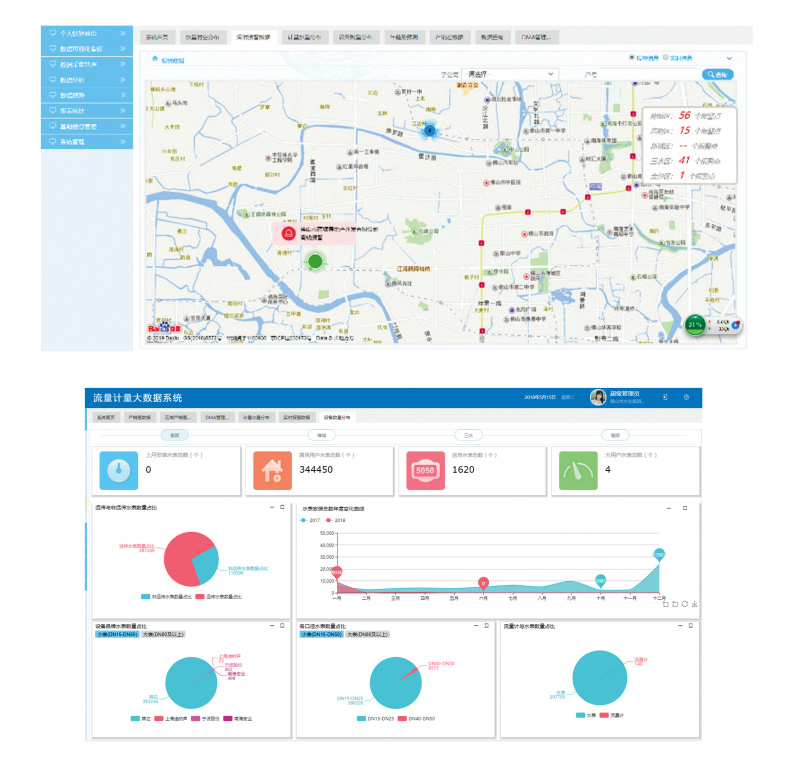This screenshot has height=766, width=794.
Task: Select the first radio option above the map
Action: (x=631, y=58)
